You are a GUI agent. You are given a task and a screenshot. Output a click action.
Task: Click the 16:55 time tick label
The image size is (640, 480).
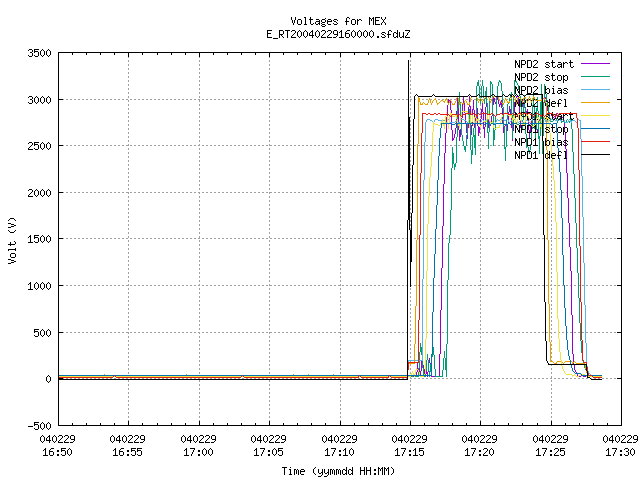pos(128,452)
